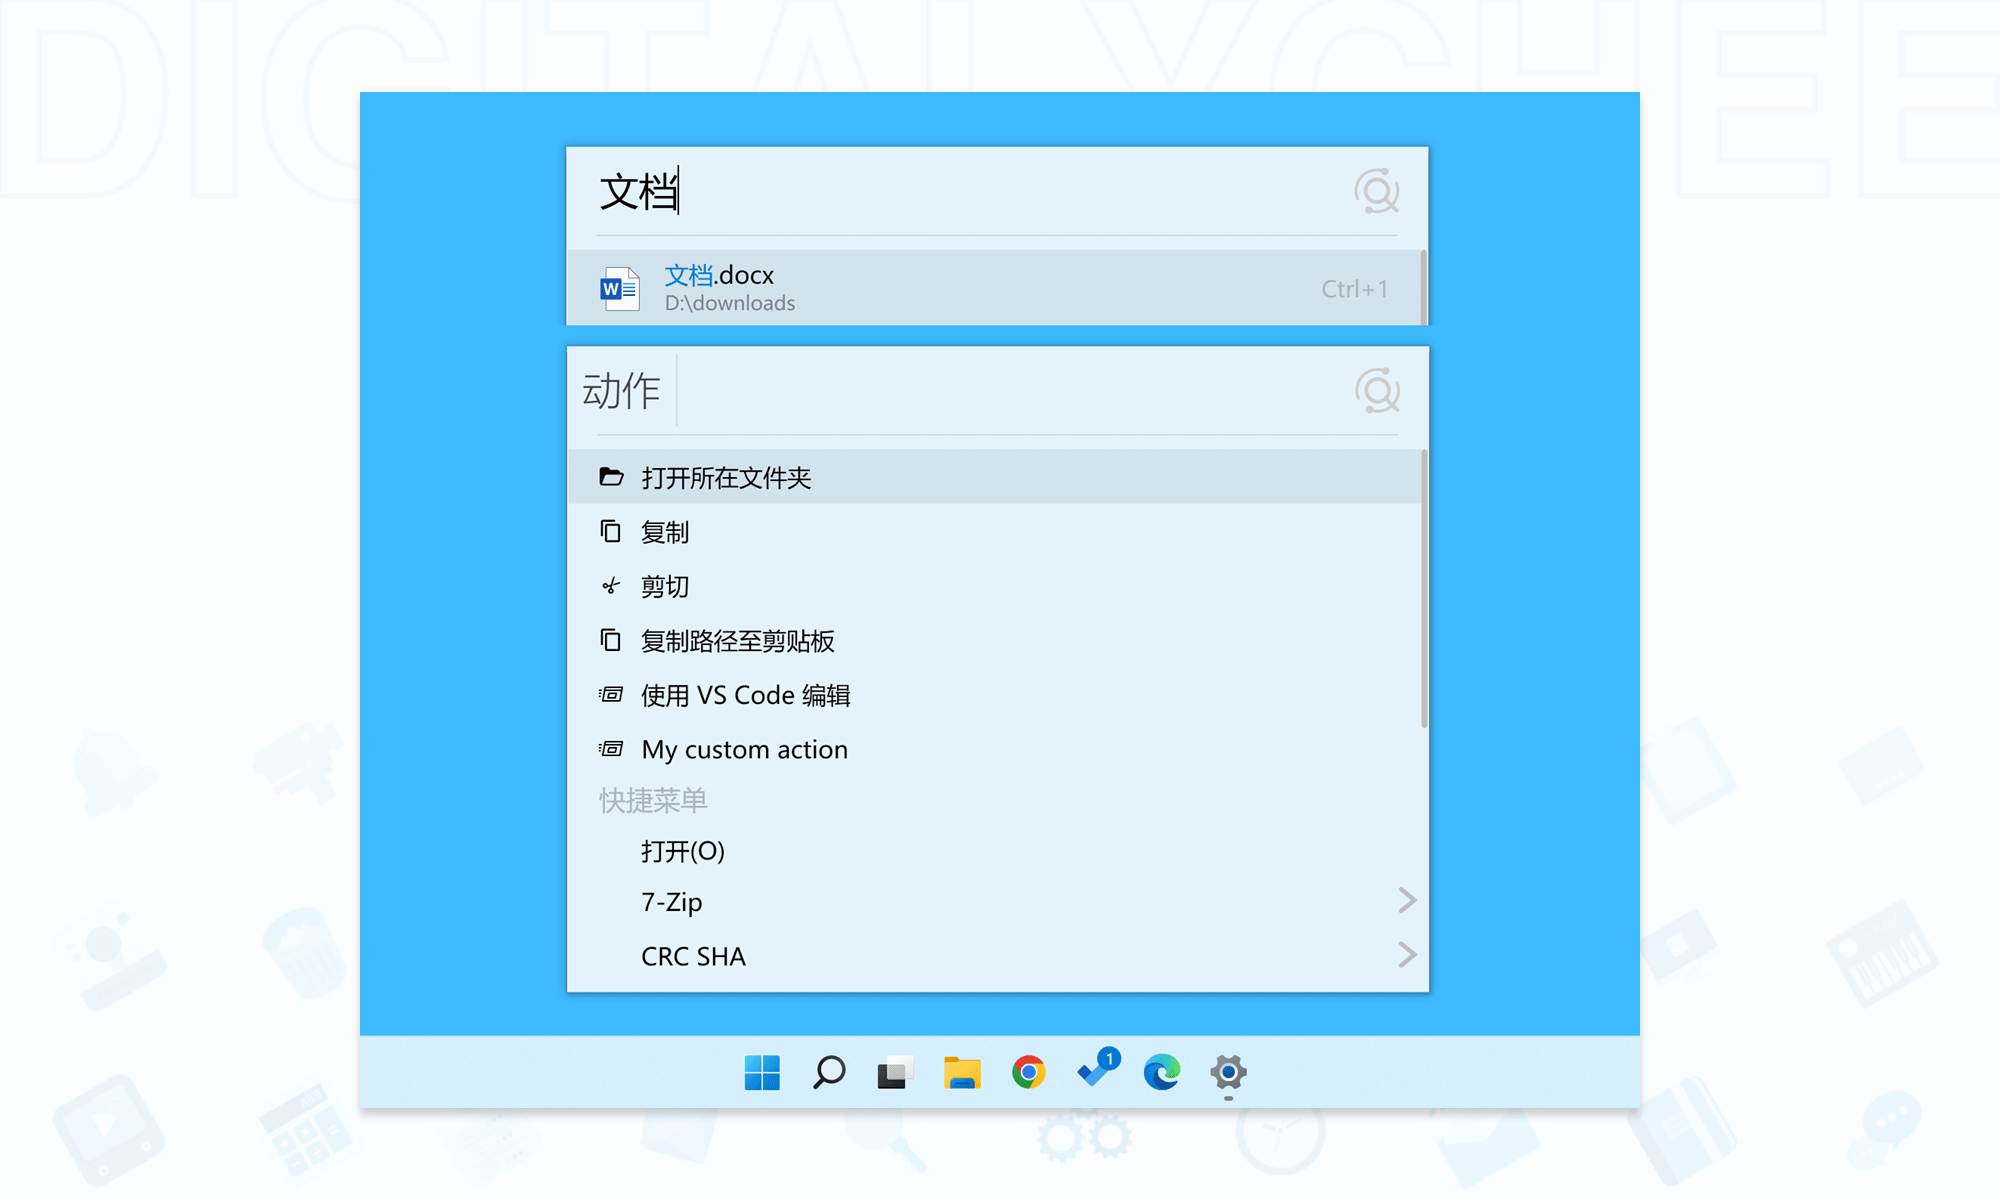Click the 打开所在文件夹 action entry

click(726, 478)
